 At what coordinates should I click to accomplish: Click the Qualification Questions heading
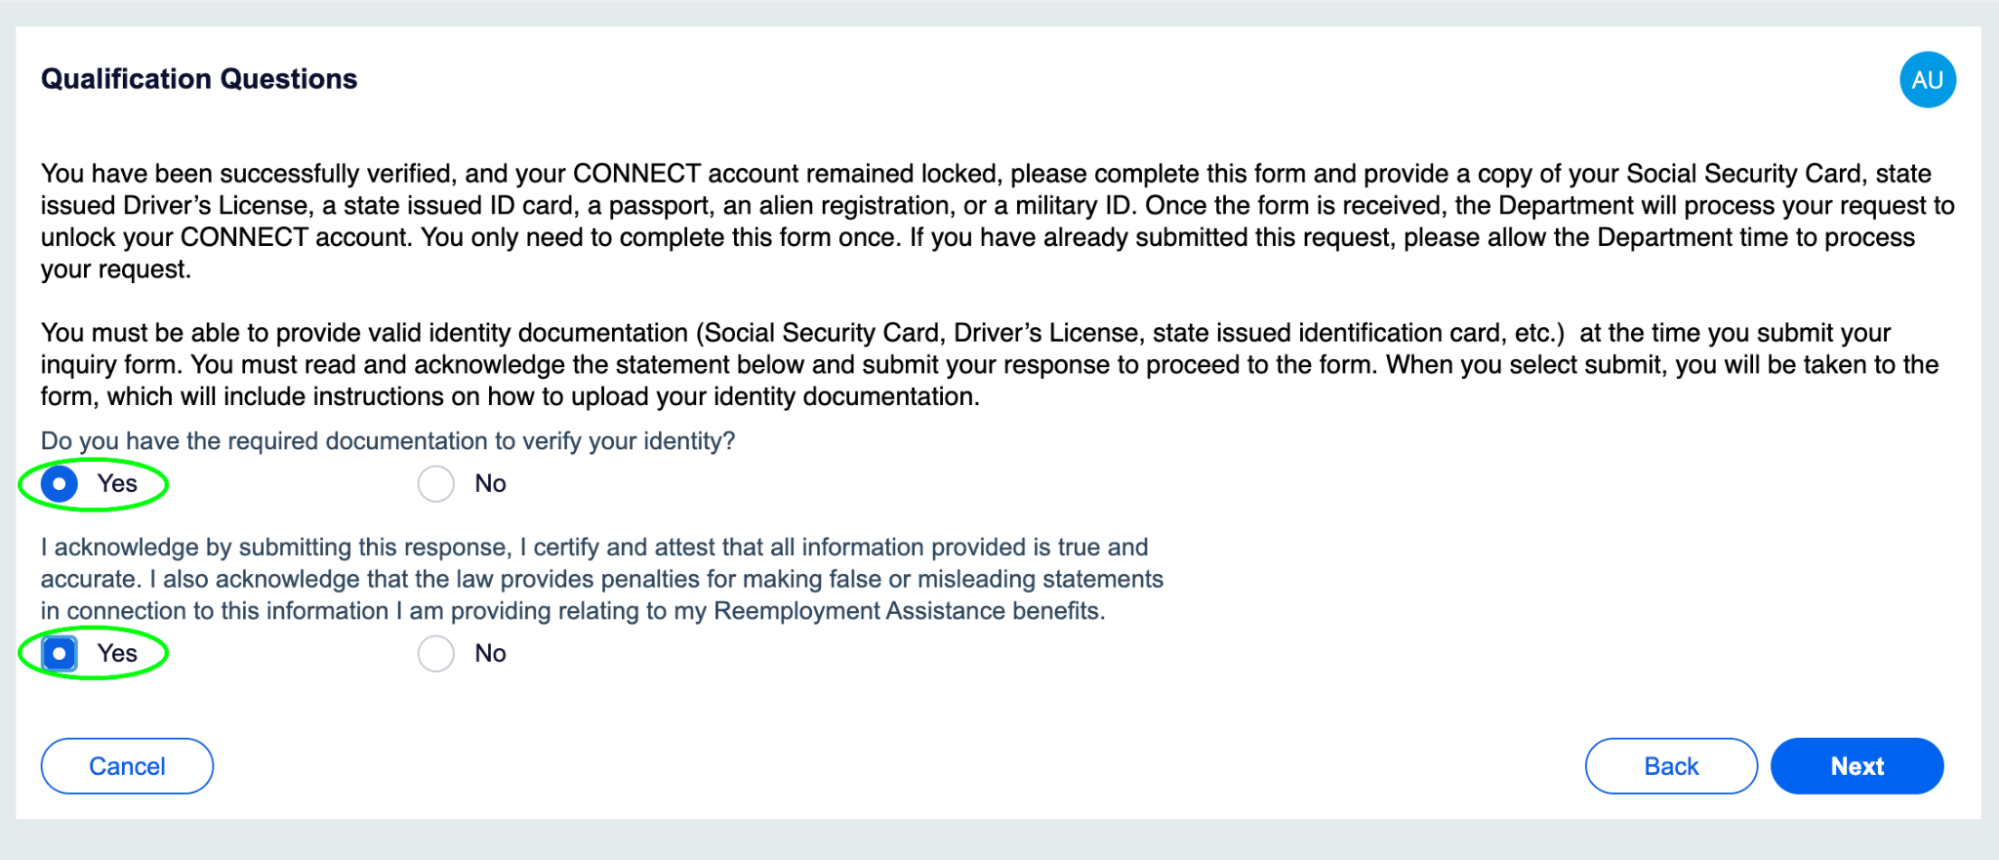(199, 79)
